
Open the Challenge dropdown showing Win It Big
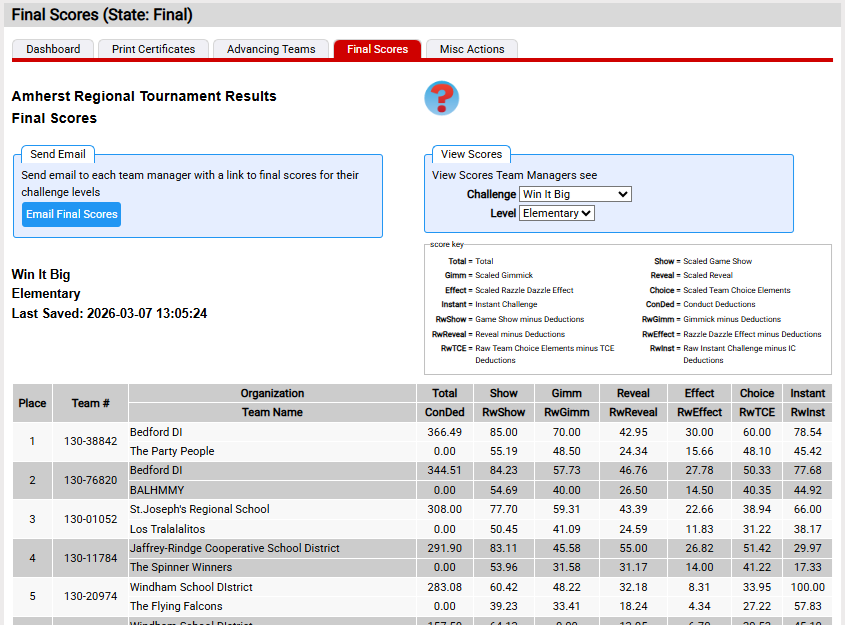pyautogui.click(x=575, y=194)
